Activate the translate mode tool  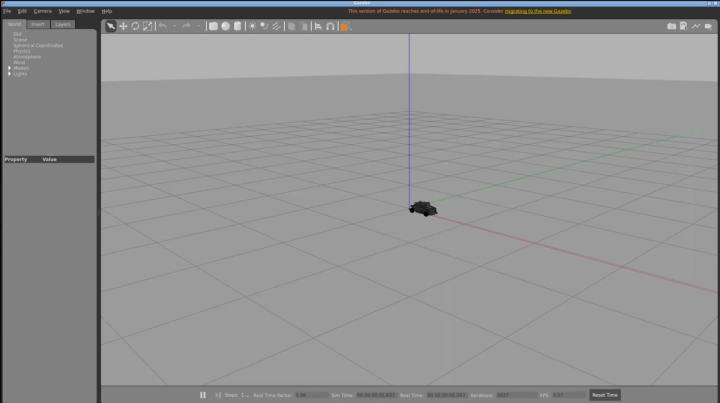[x=123, y=26]
